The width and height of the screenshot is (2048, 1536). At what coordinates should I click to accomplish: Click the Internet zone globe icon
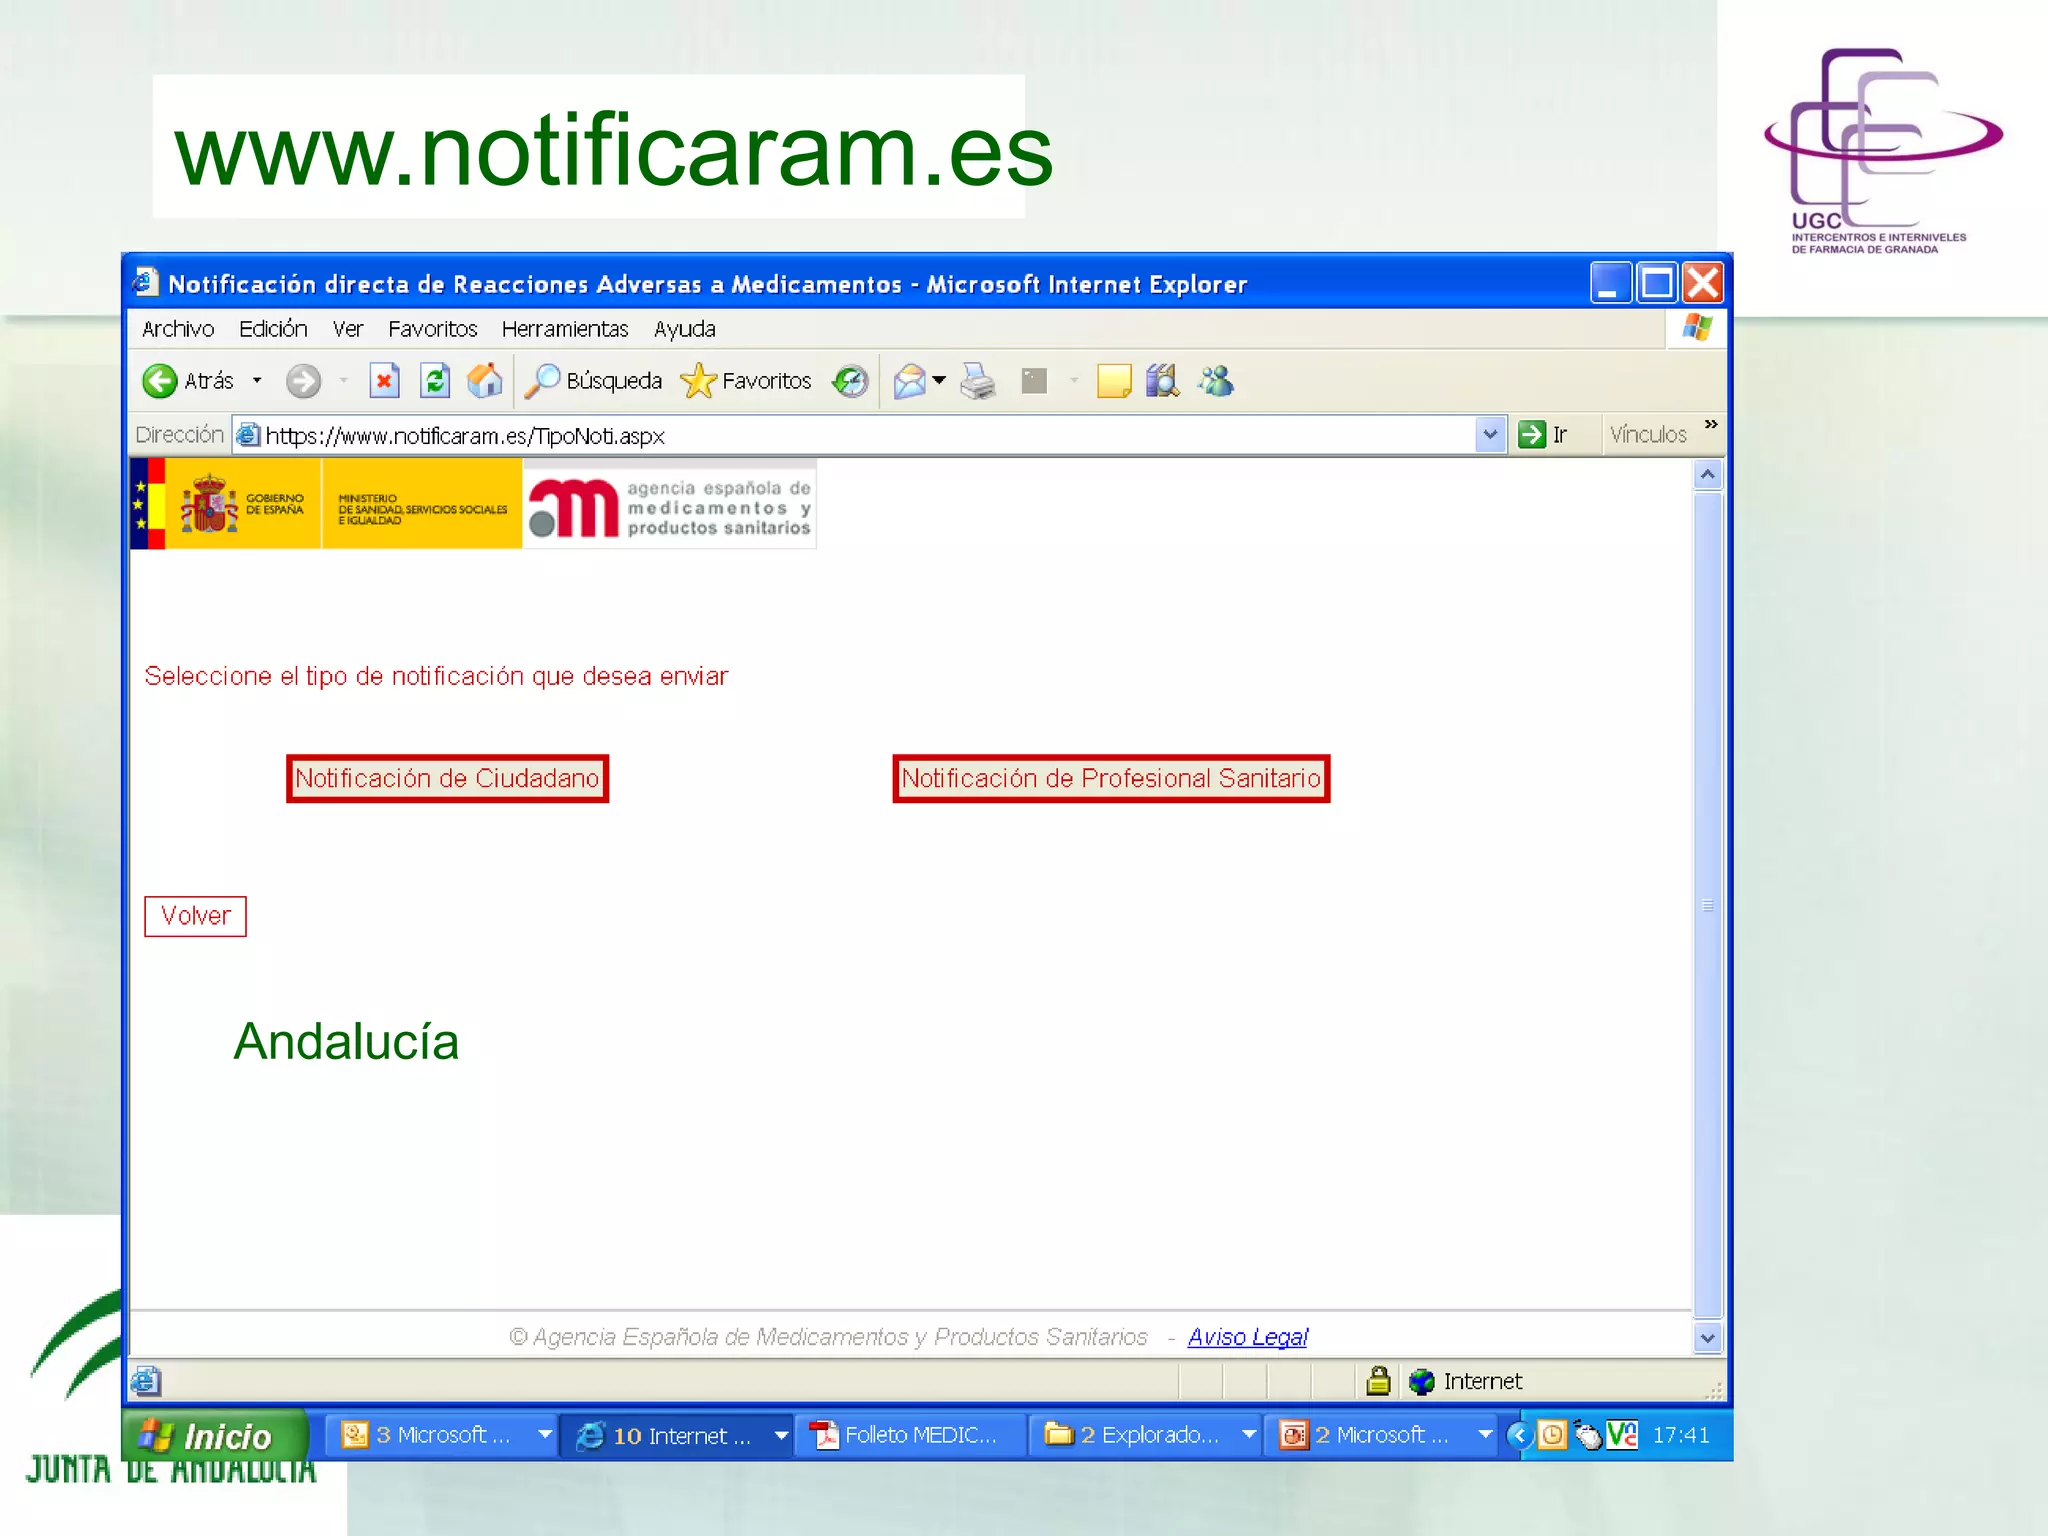click(x=1421, y=1381)
